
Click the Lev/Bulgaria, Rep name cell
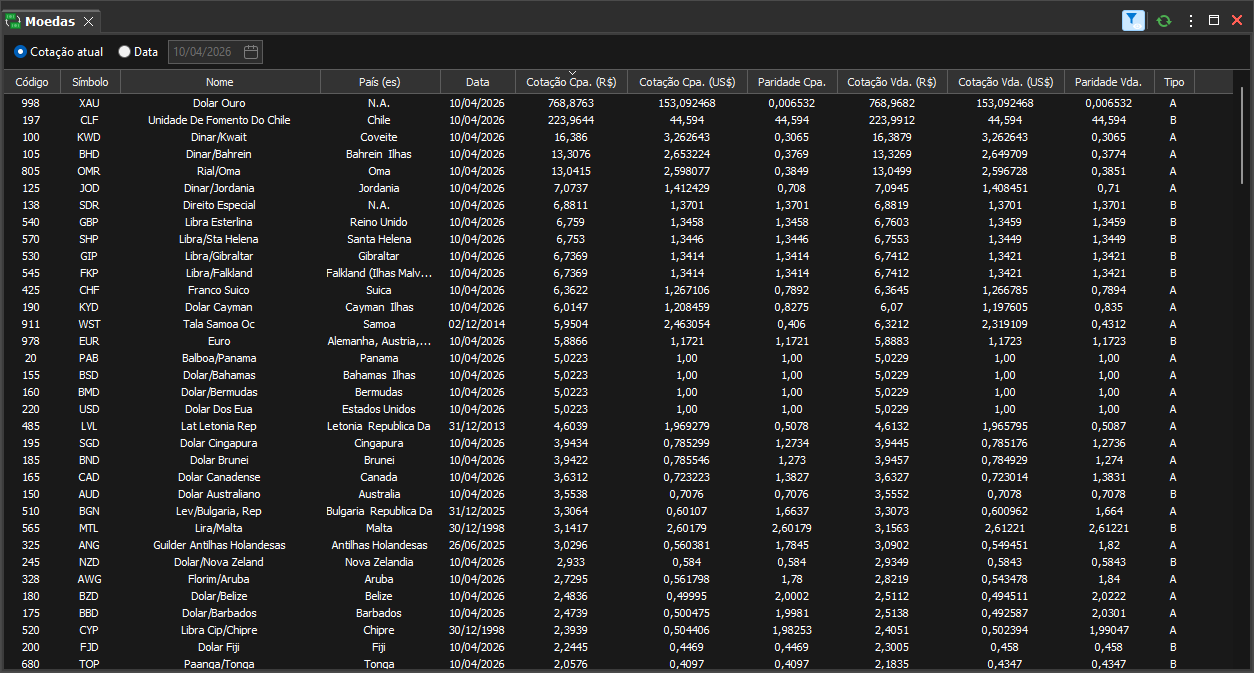tap(219, 511)
